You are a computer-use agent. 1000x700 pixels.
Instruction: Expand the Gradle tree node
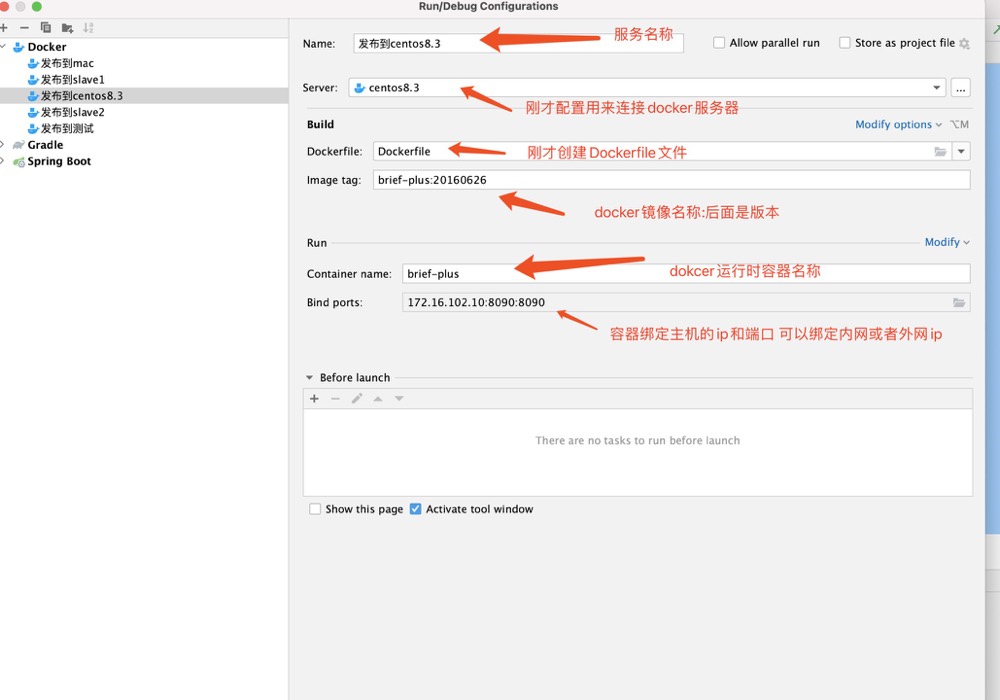pyautogui.click(x=3, y=145)
